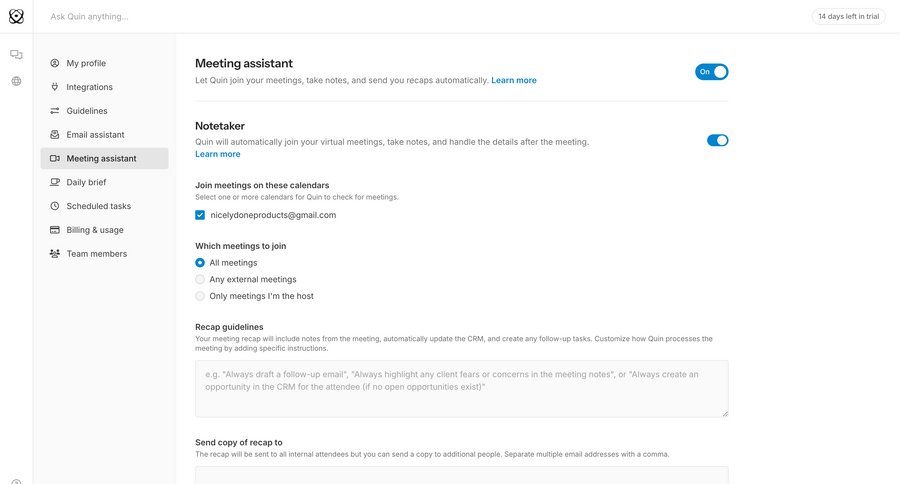Click the Email assistant inbox icon
900x484 pixels.
coord(55,135)
